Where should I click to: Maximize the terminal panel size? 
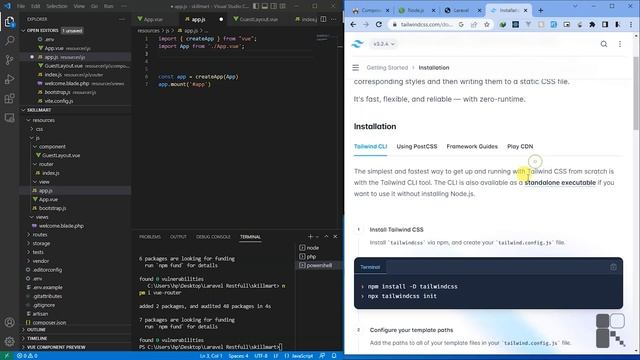point(326,236)
